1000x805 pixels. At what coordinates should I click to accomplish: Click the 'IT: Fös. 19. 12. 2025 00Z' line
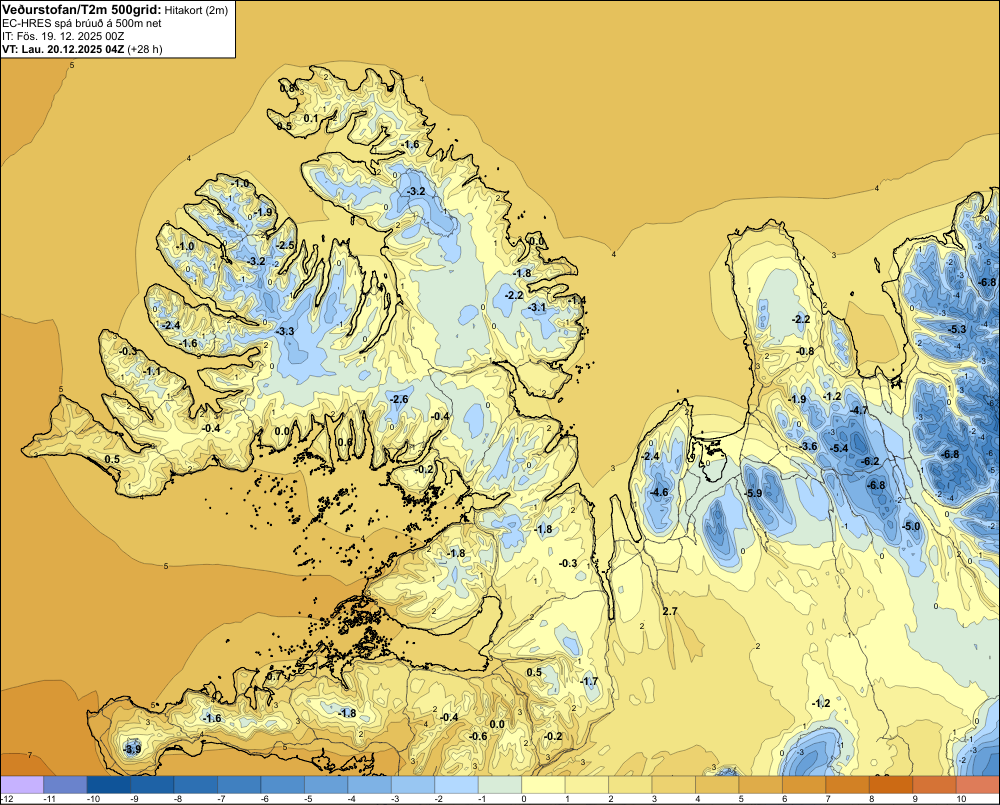click(x=63, y=36)
